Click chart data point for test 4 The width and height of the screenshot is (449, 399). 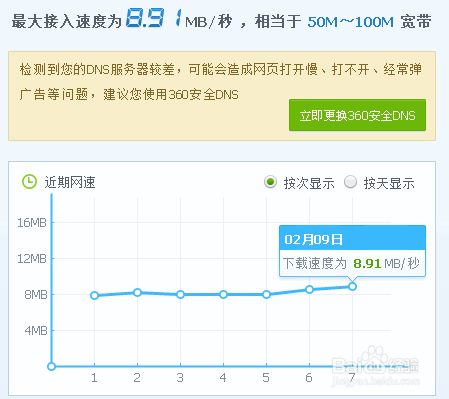click(x=223, y=294)
